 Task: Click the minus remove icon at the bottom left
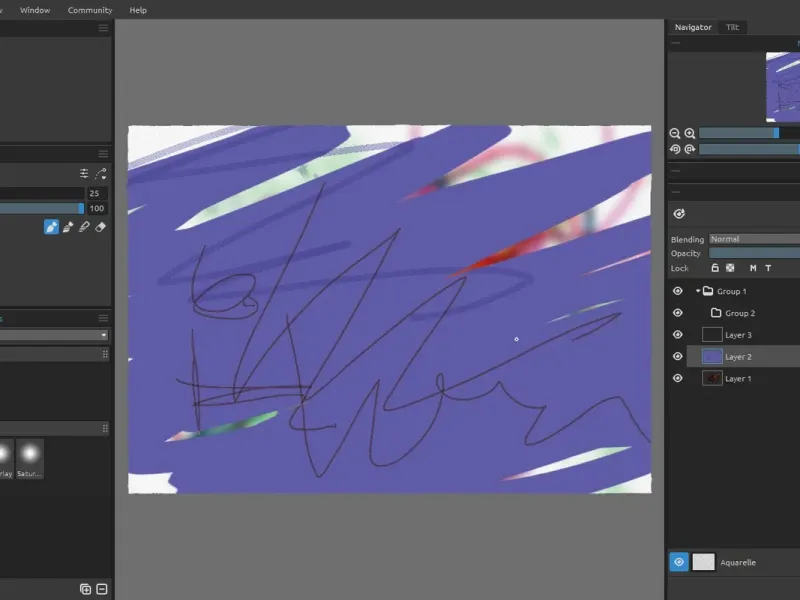coord(102,589)
